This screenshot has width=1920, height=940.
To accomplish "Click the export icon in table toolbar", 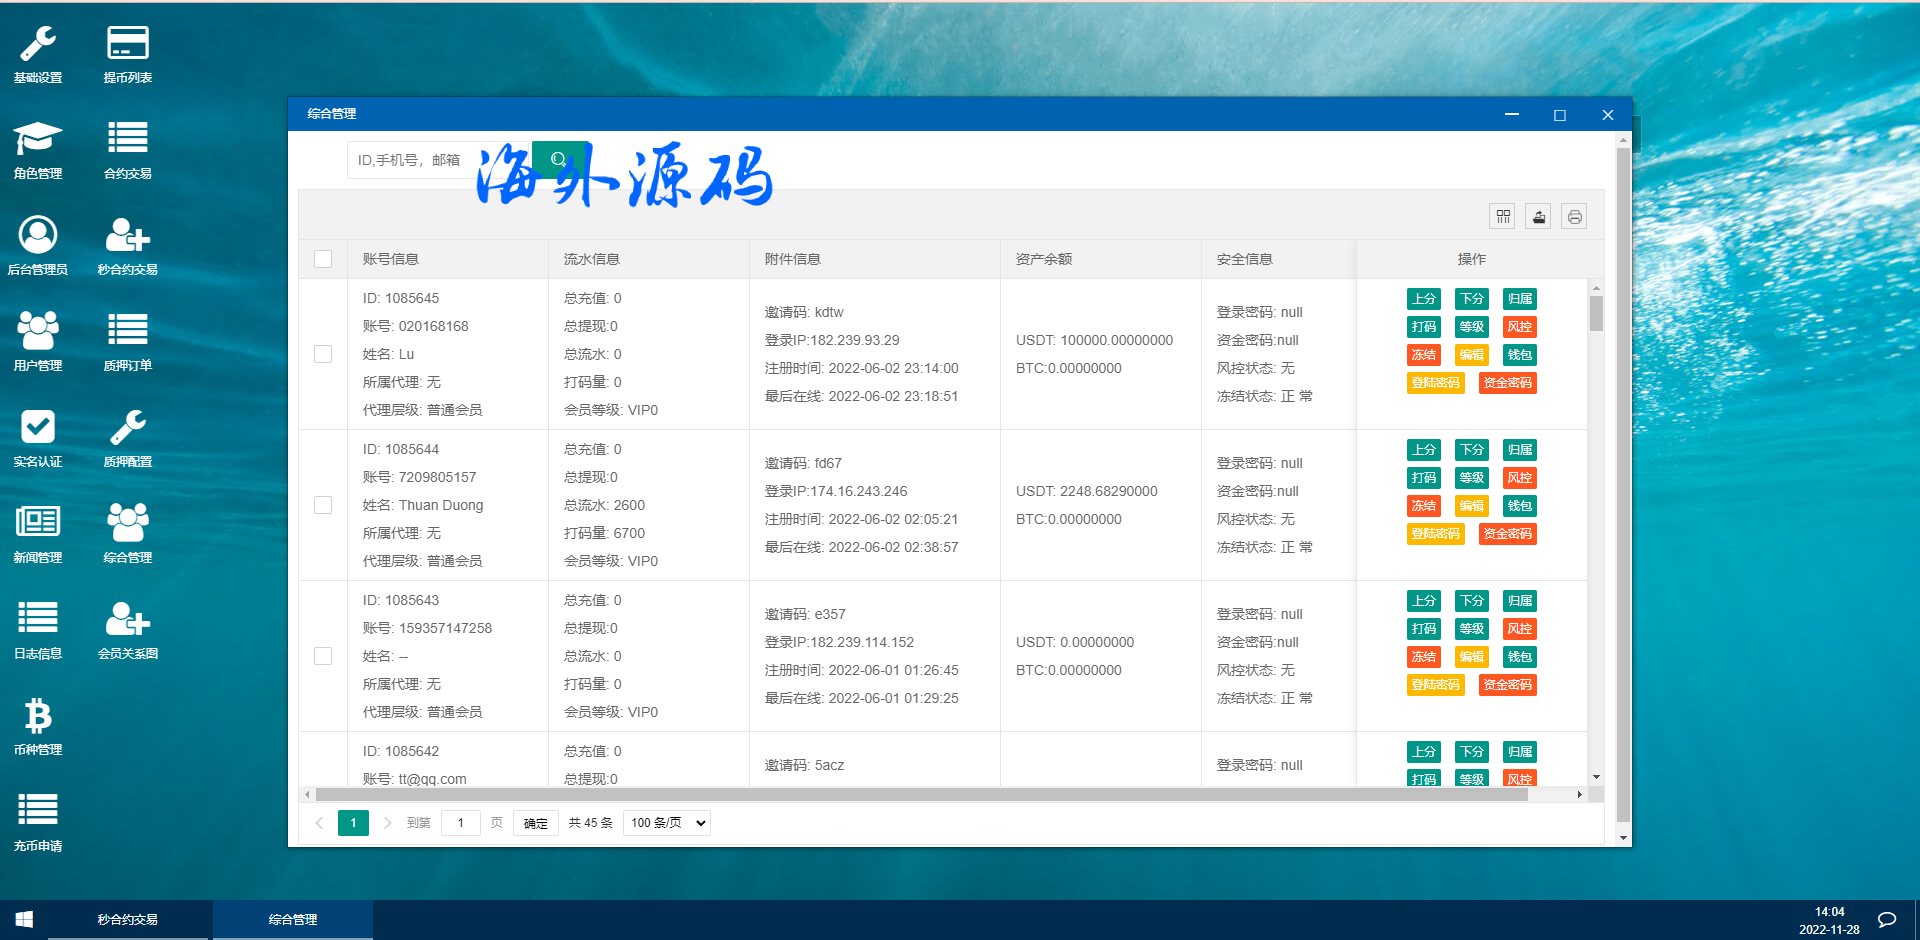I will tap(1538, 217).
